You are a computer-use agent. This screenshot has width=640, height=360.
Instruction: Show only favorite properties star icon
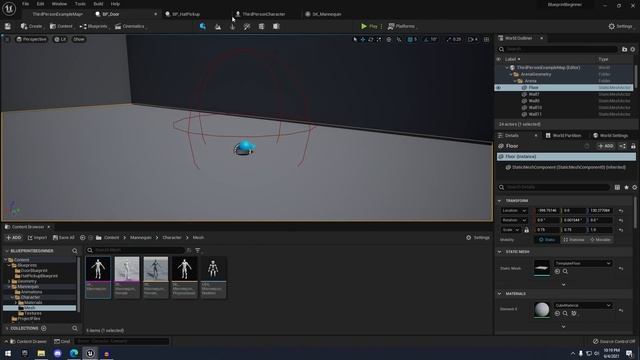point(626,187)
